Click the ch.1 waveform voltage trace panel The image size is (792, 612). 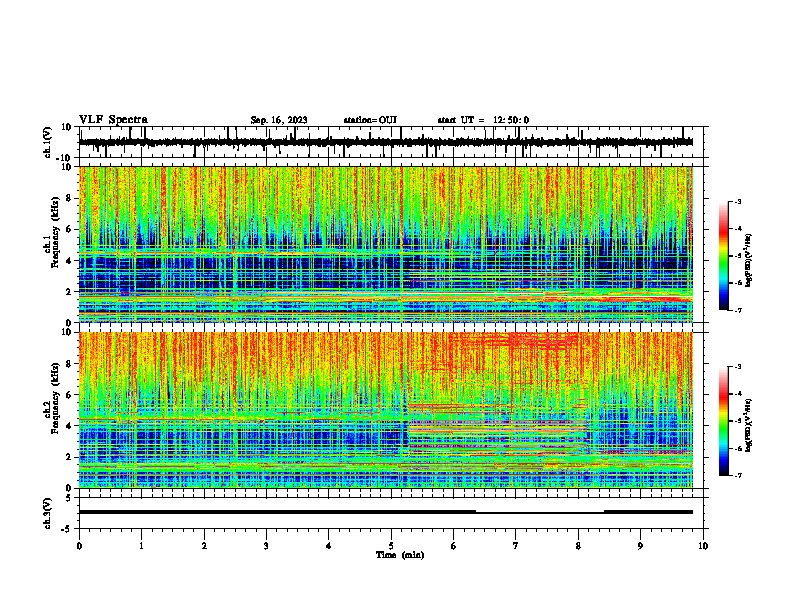point(391,142)
